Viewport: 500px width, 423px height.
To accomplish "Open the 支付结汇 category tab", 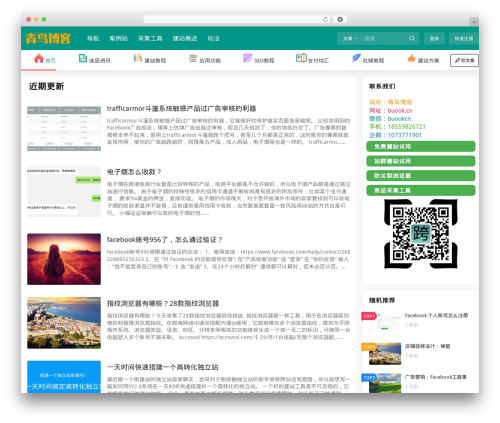I will [x=318, y=60].
